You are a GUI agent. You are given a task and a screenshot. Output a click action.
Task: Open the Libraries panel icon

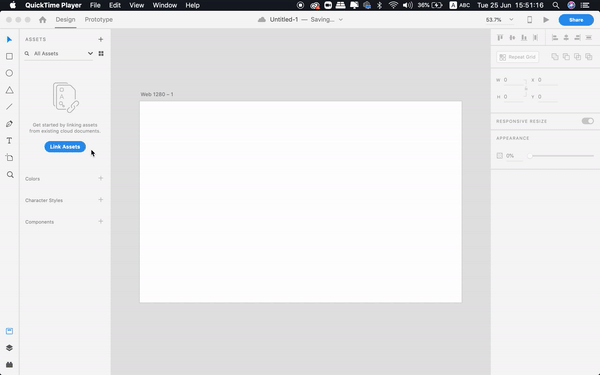(10, 331)
